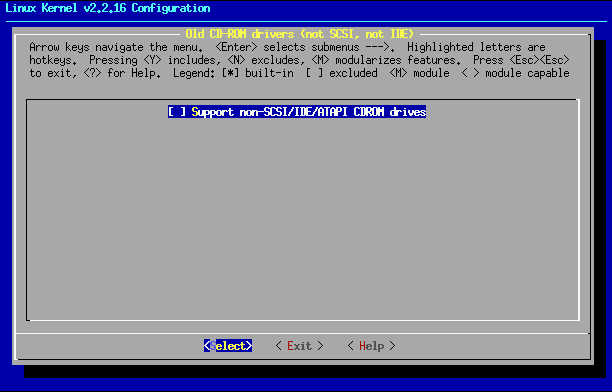Activate the highlighted Select button

tap(228, 346)
